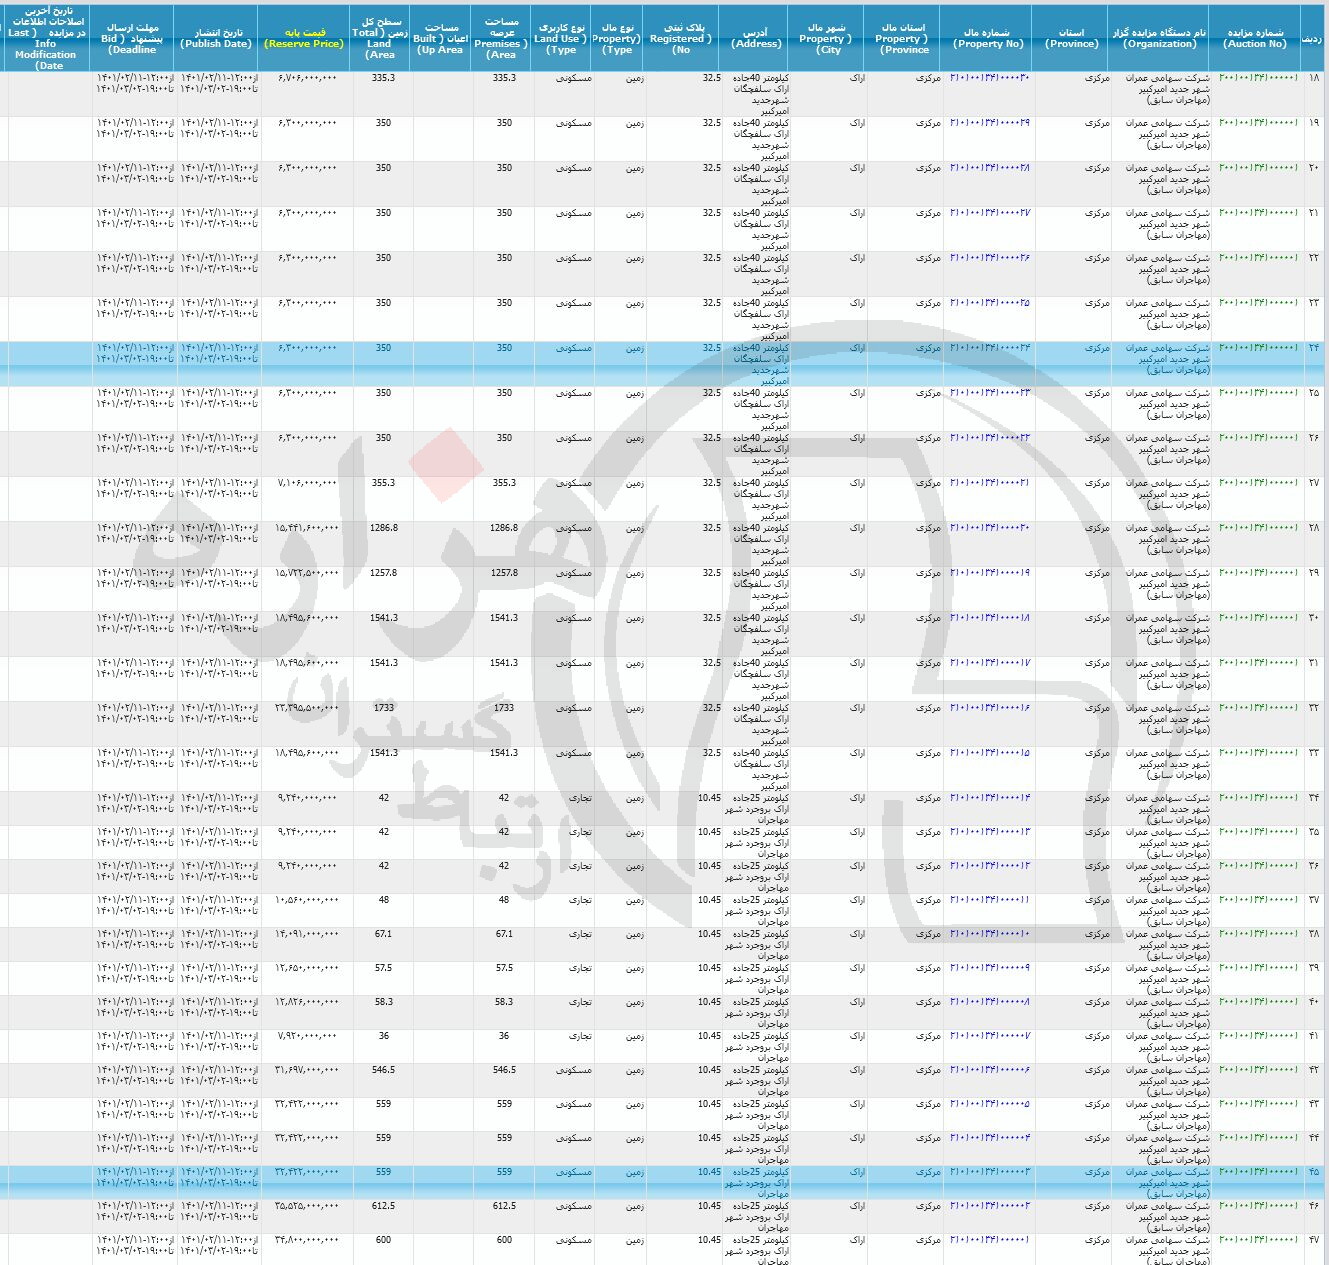Select Total Land Area 1286.8 in row 28

(x=383, y=528)
